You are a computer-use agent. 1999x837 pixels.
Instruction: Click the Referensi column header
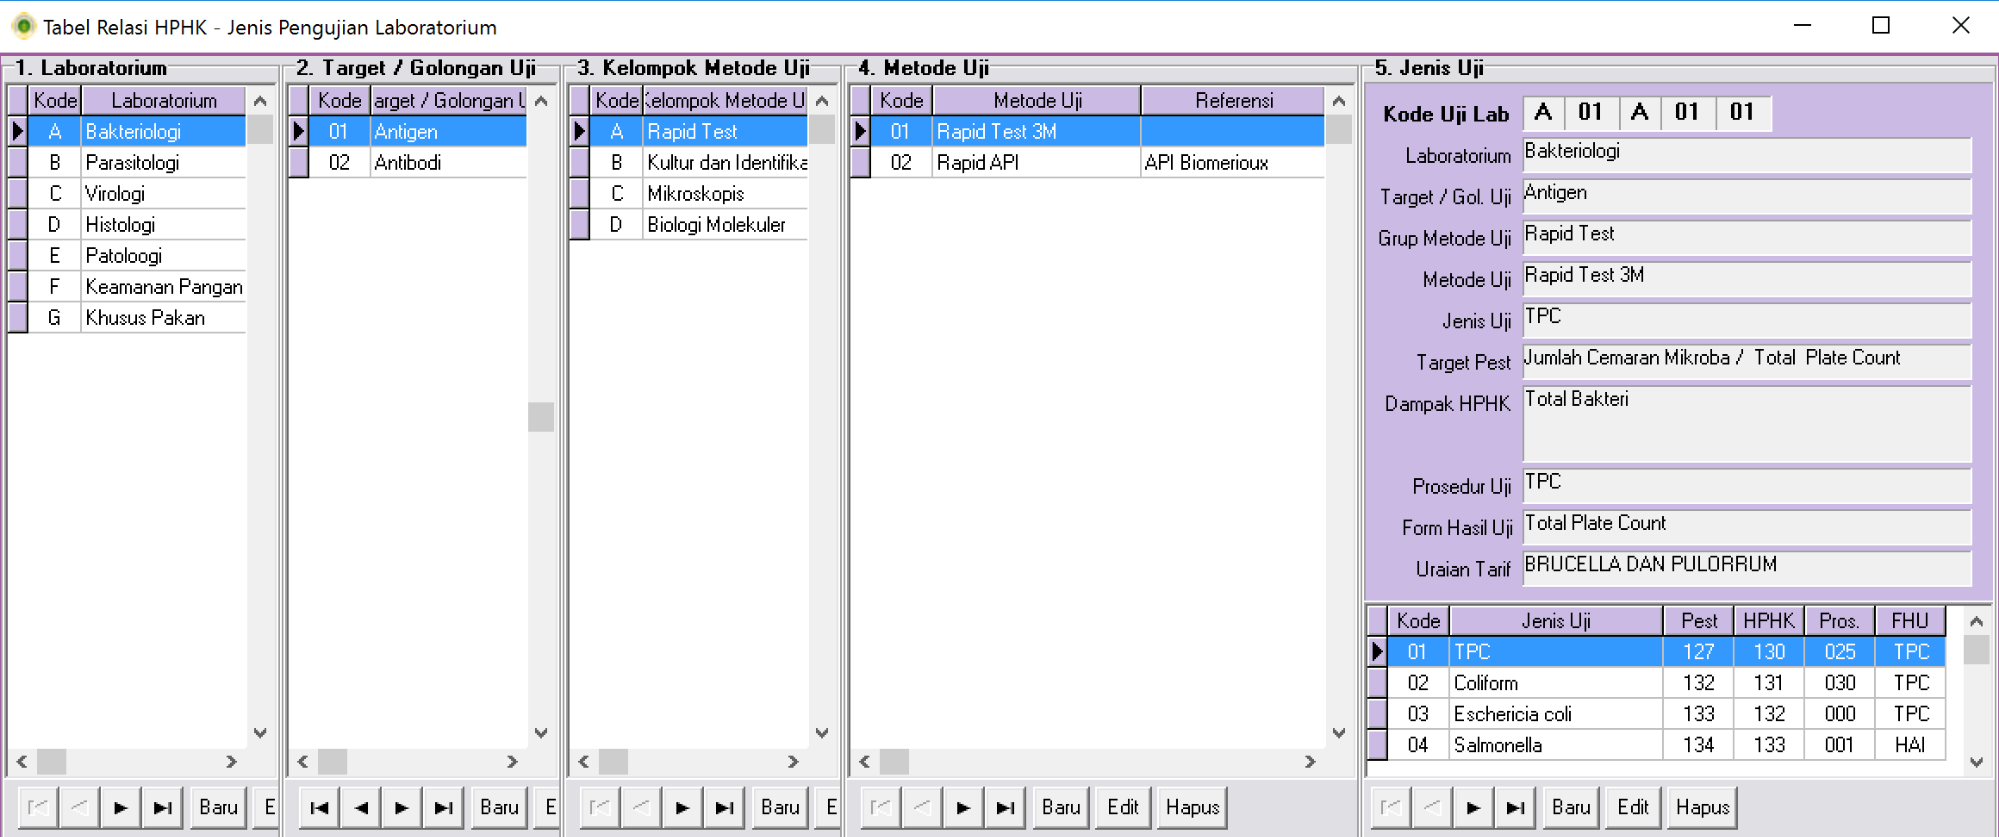(x=1233, y=100)
